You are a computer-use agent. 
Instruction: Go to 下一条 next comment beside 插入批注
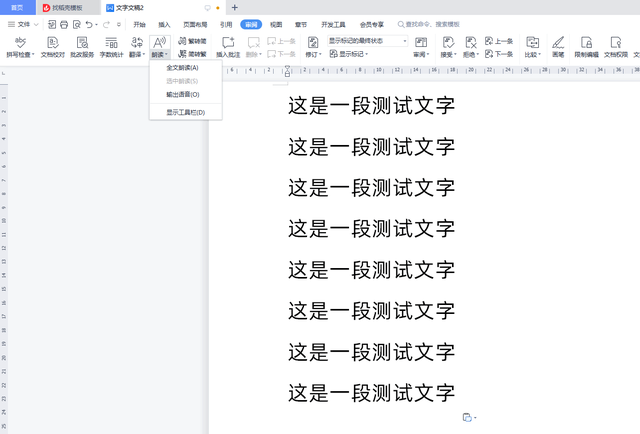(x=282, y=54)
